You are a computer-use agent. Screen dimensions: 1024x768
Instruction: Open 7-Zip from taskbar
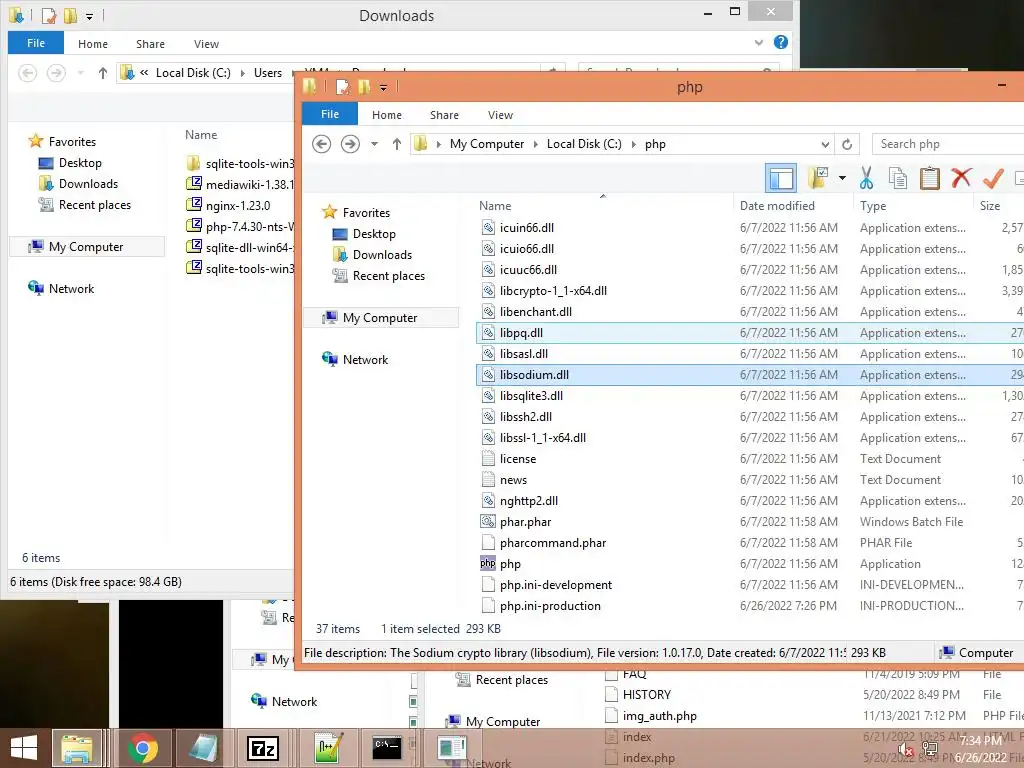(x=263, y=748)
